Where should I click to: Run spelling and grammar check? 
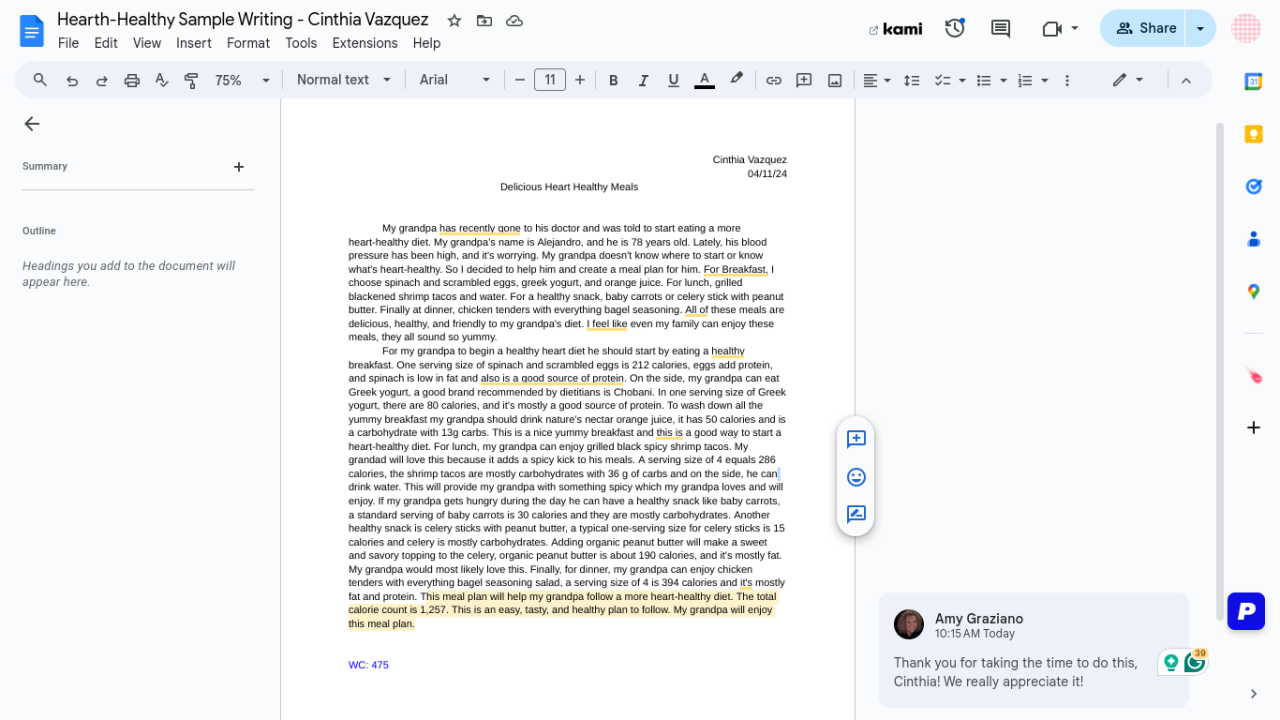[x=161, y=80]
